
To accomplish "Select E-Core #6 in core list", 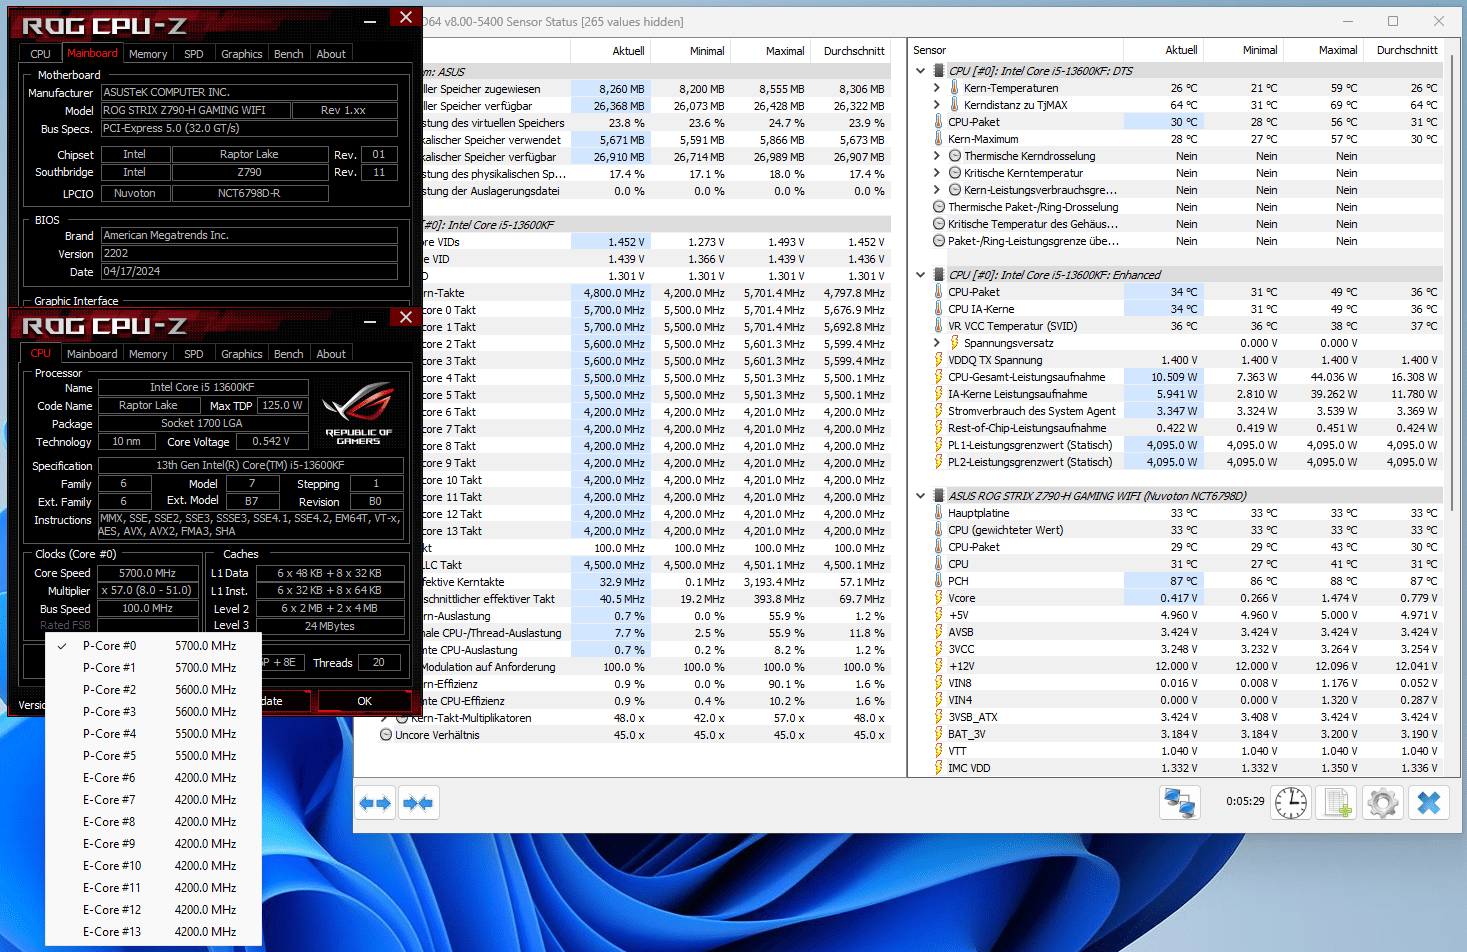I will (x=153, y=778).
